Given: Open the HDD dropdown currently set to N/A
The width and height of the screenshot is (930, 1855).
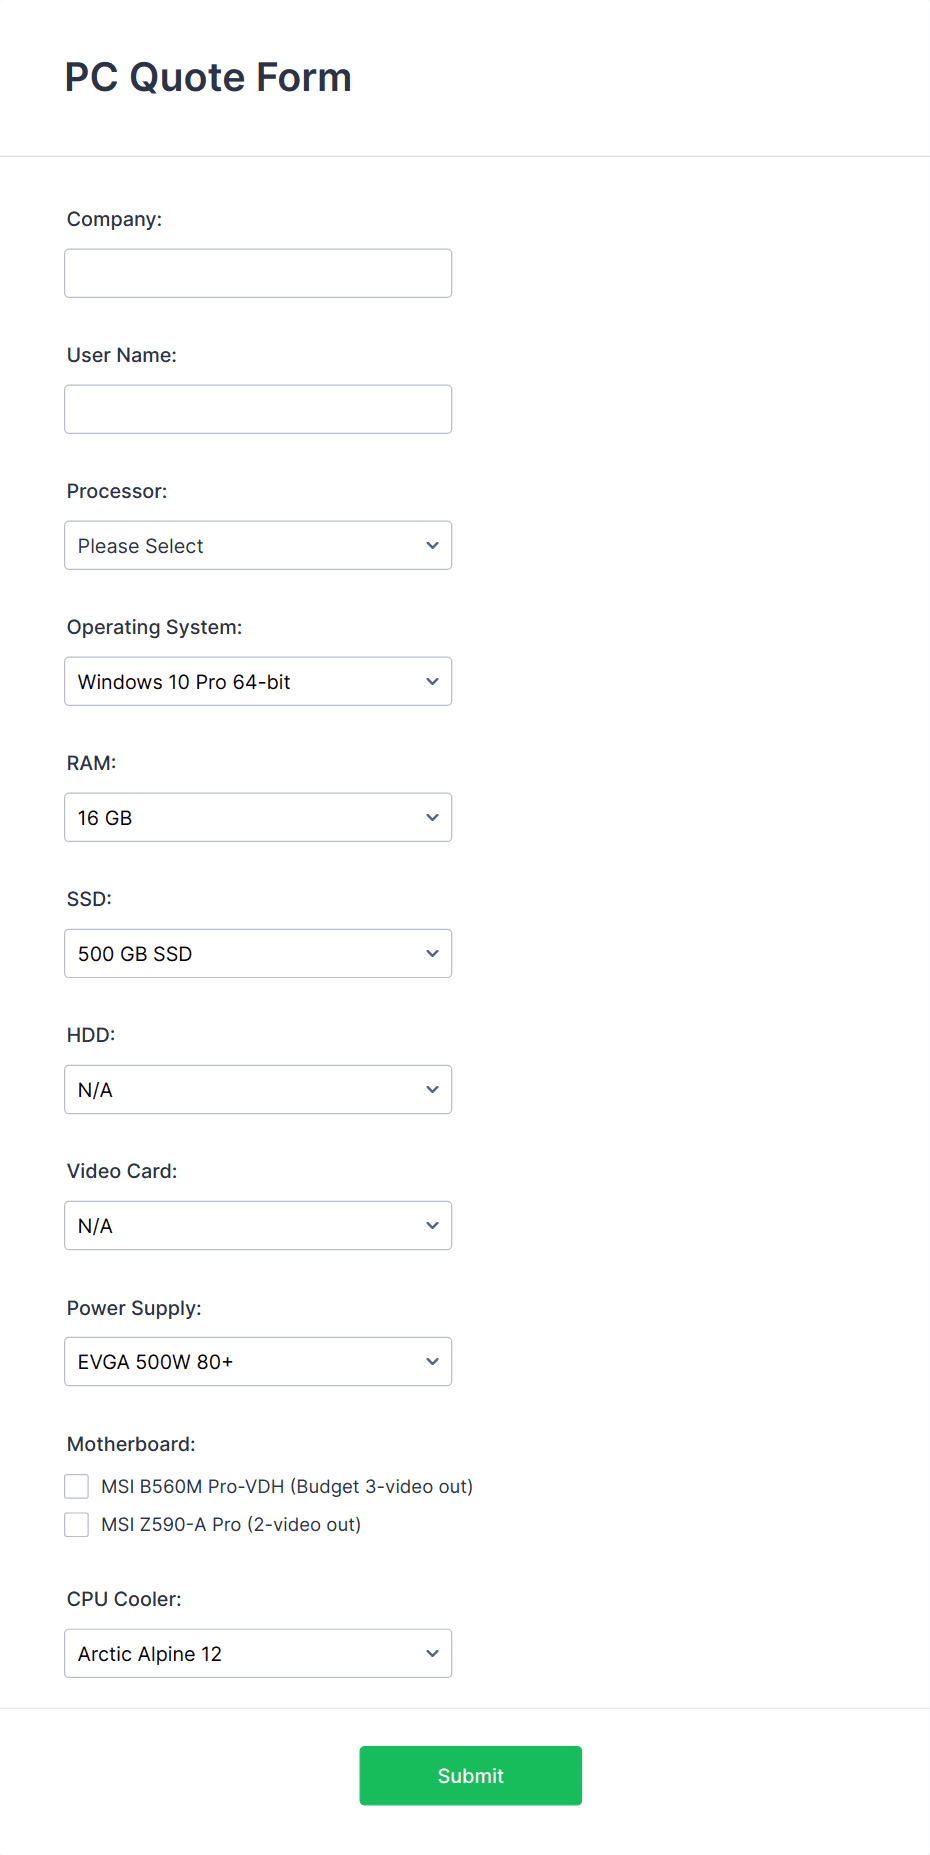Looking at the screenshot, I should pos(258,1089).
